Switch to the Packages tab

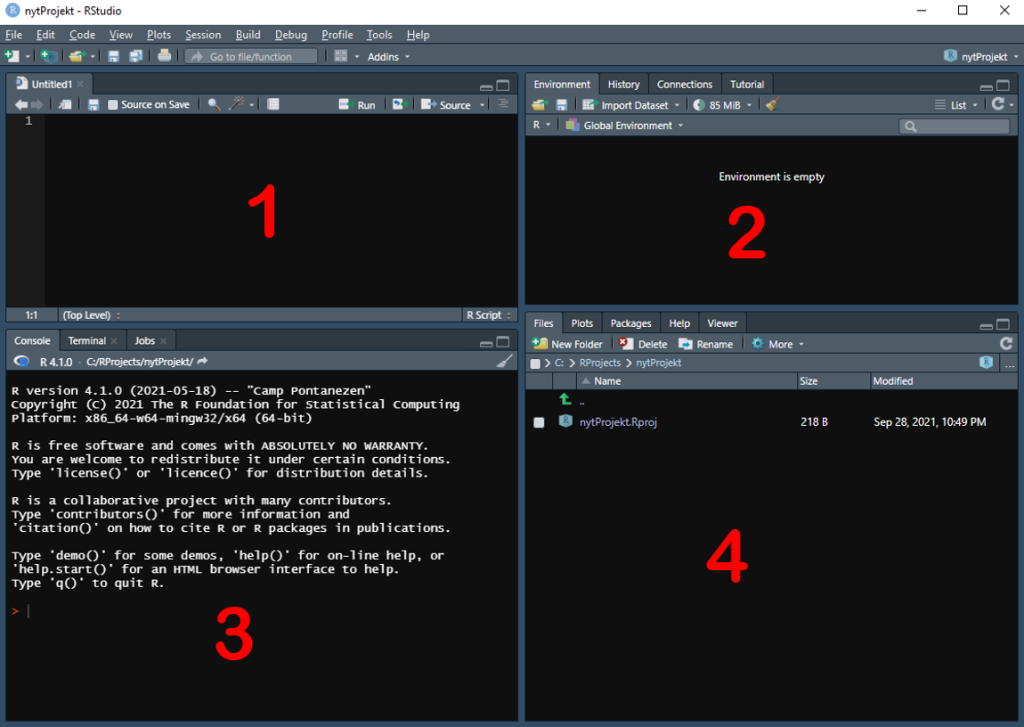[x=630, y=323]
